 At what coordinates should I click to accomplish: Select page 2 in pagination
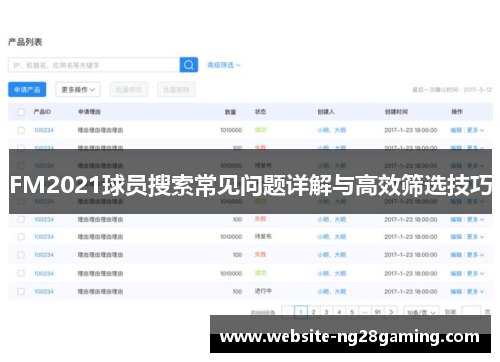click(314, 312)
